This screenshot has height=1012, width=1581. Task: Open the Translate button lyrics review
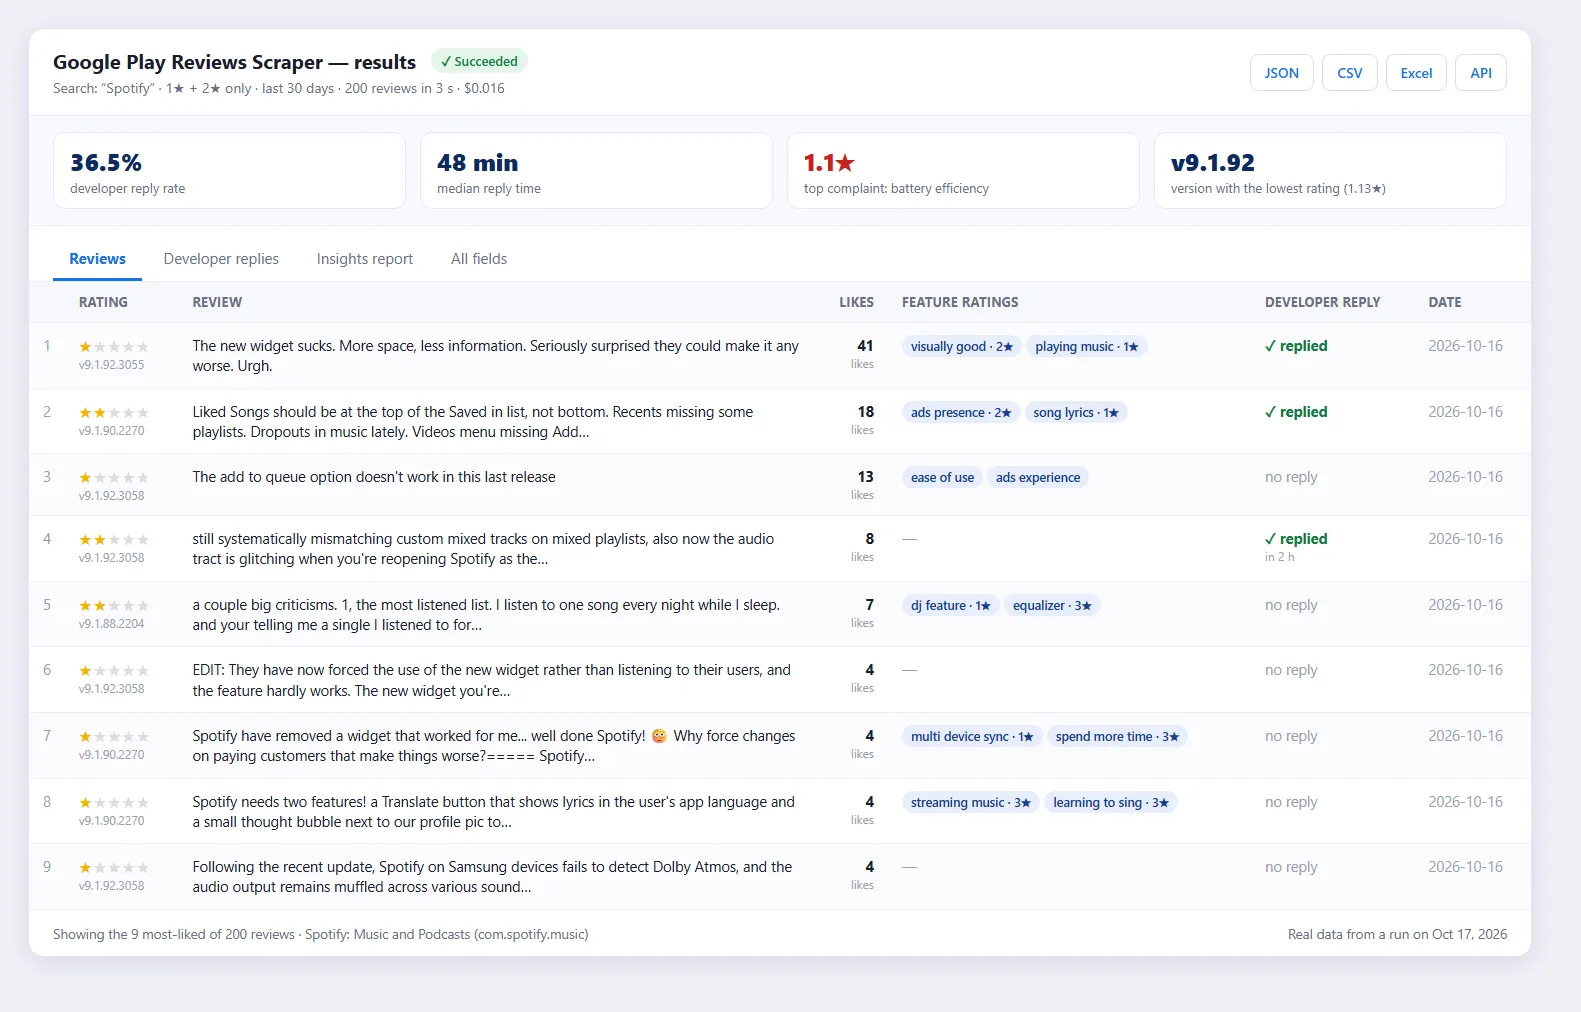tap(494, 812)
